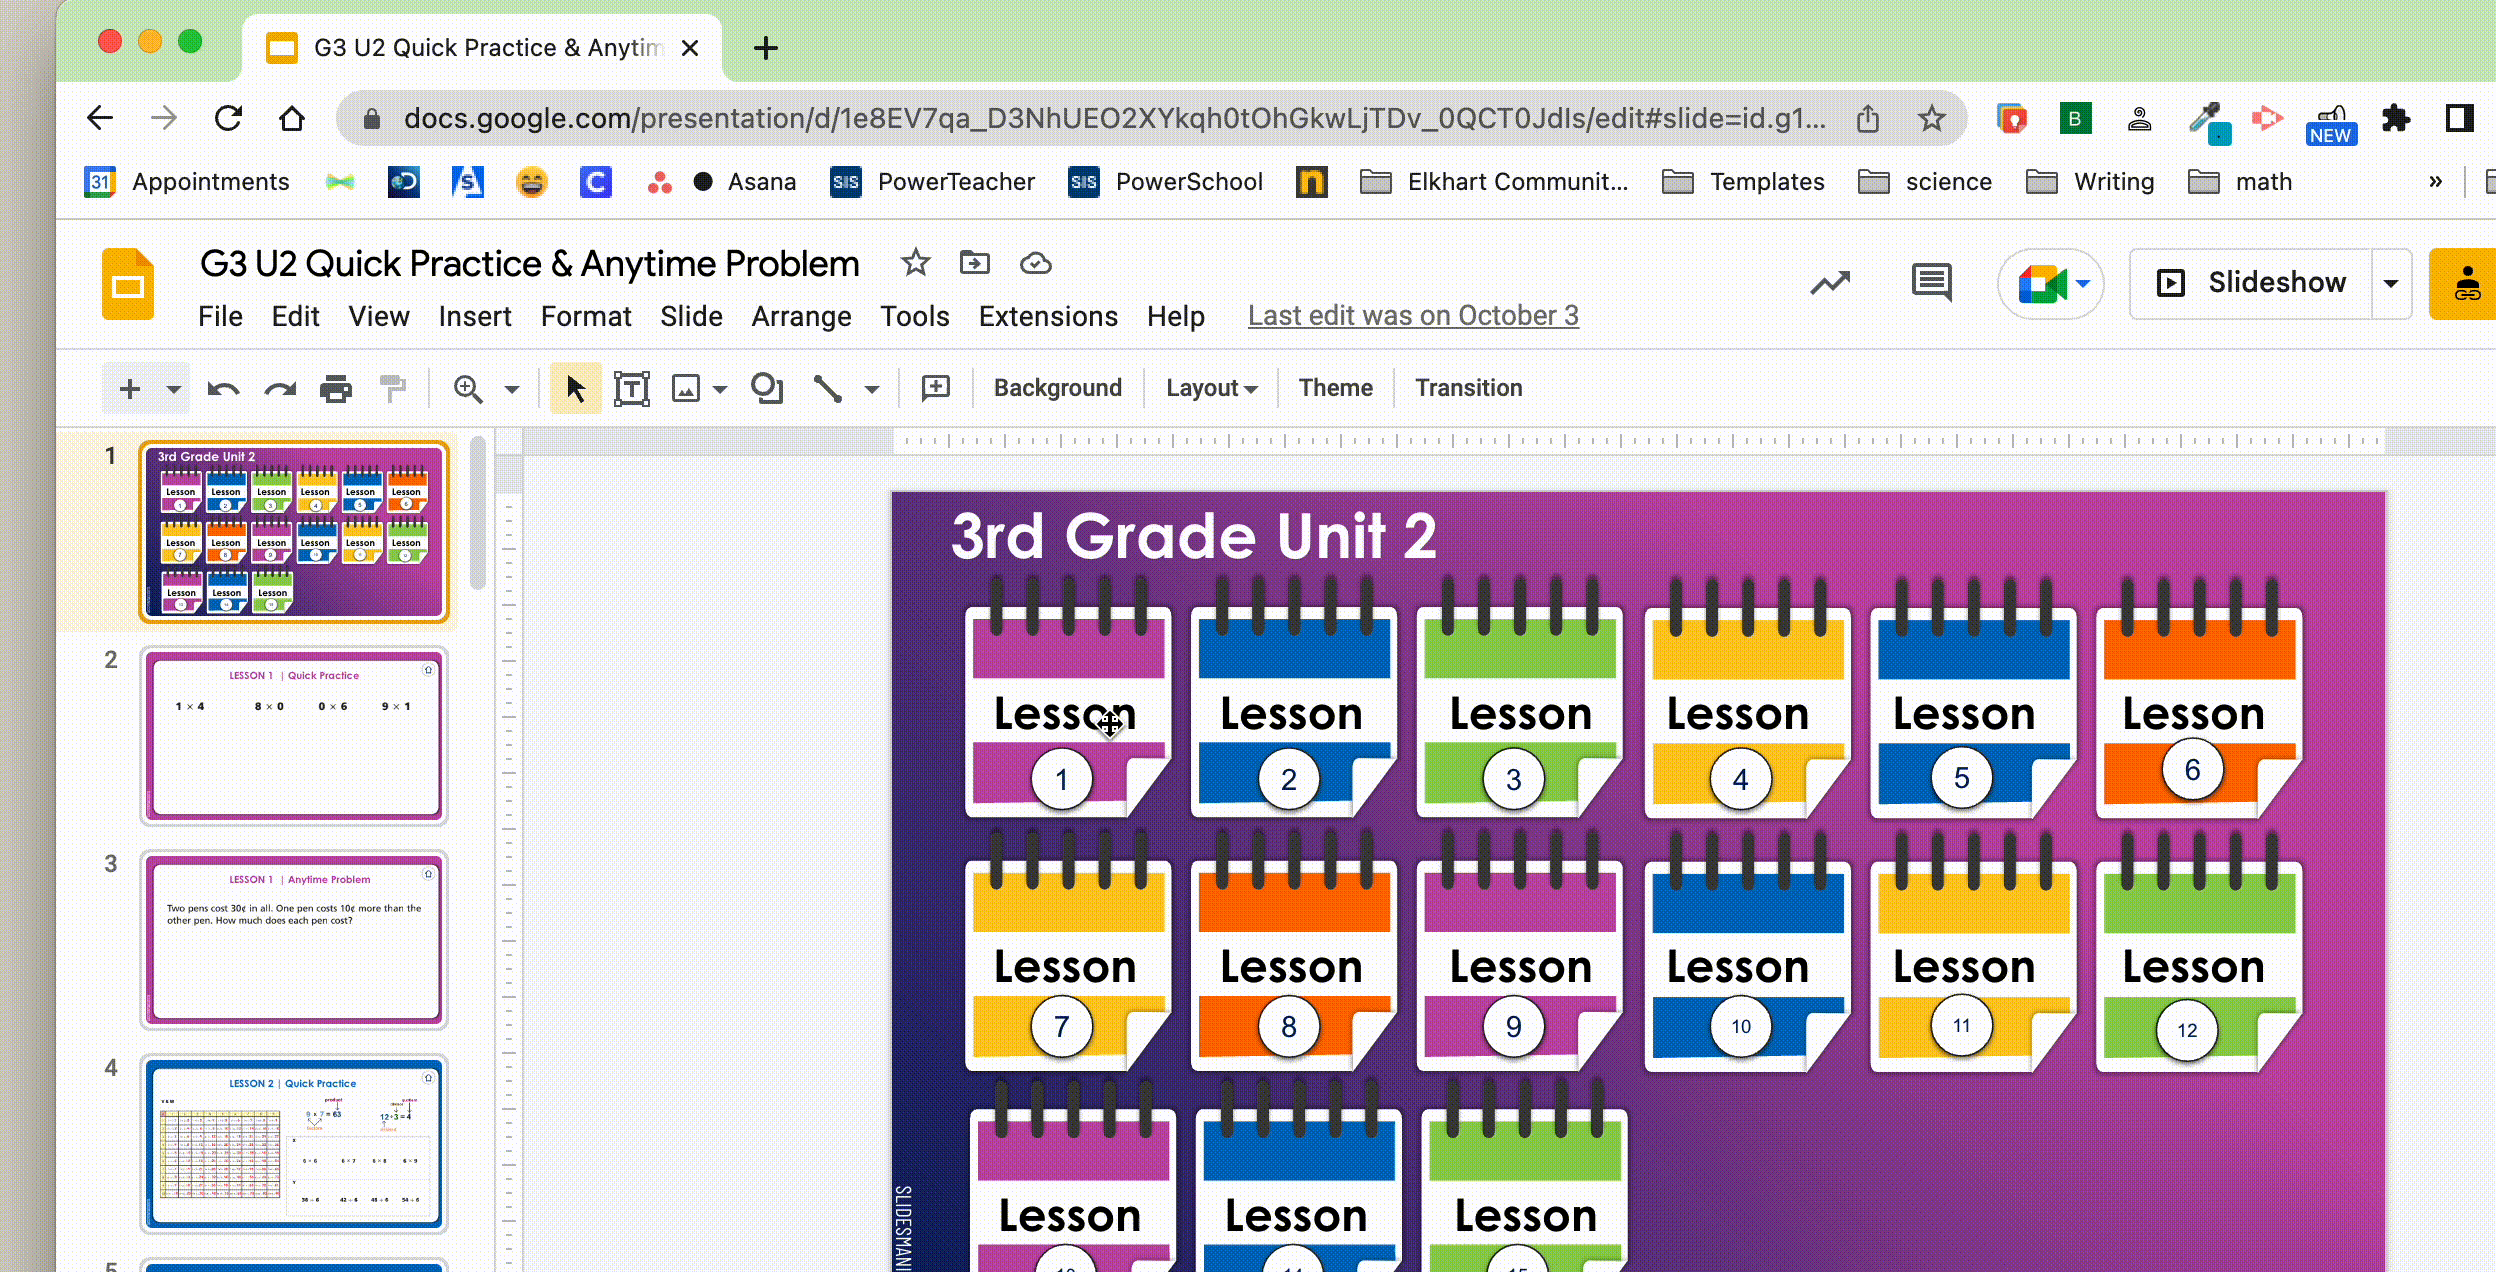2496x1272 pixels.
Task: Select slide 2 Lesson 1 Quick Practice thumbnail
Action: click(x=294, y=735)
